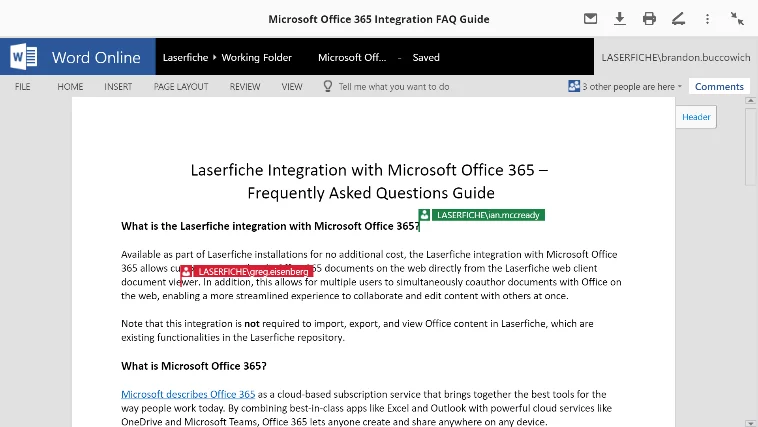Image resolution: width=758 pixels, height=427 pixels.
Task: Click the vertical scrollbar down arrow
Action: coord(750,423)
